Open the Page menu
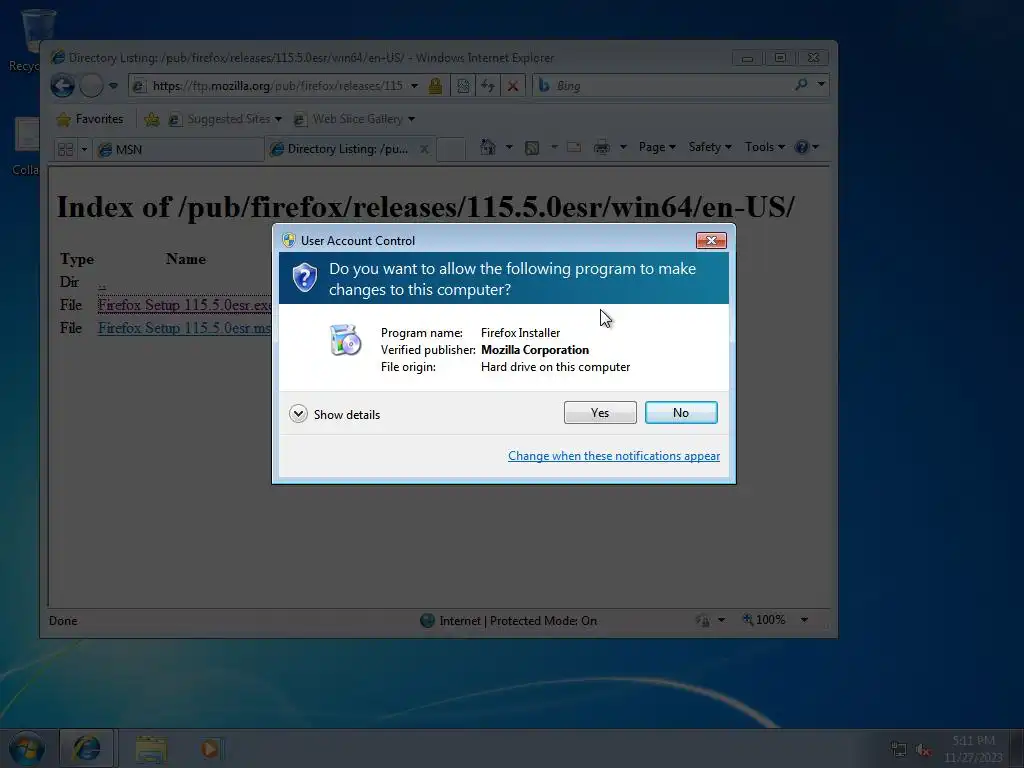Image resolution: width=1024 pixels, height=768 pixels. [x=657, y=147]
